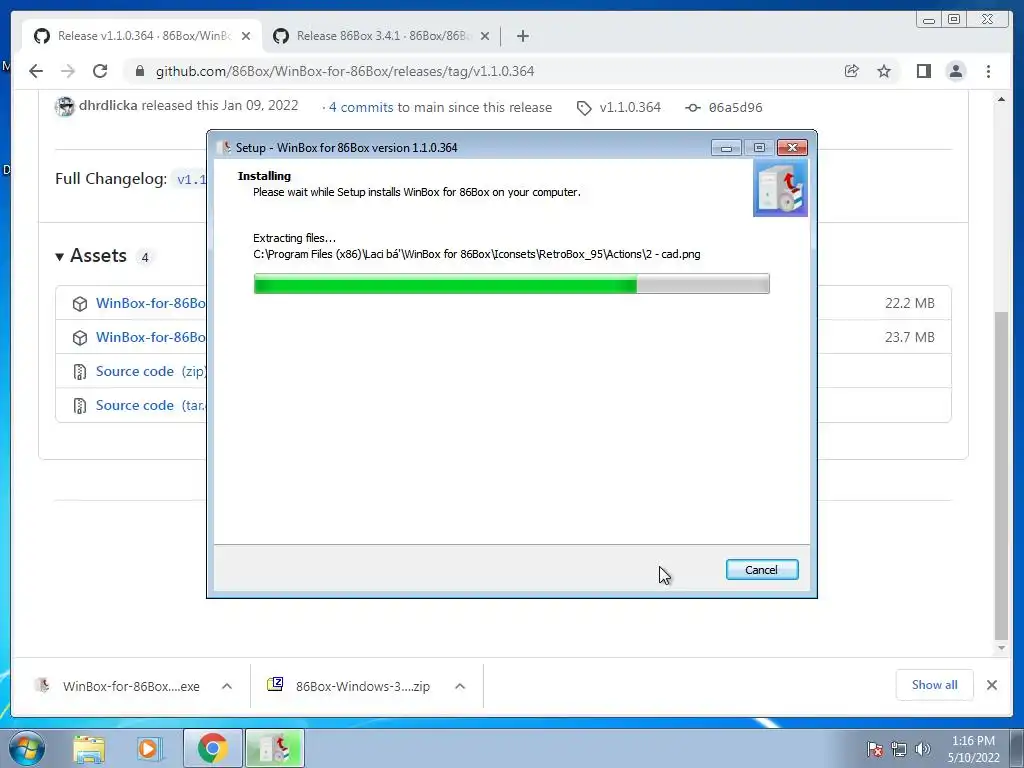Click the browser forward arrow

point(68,71)
